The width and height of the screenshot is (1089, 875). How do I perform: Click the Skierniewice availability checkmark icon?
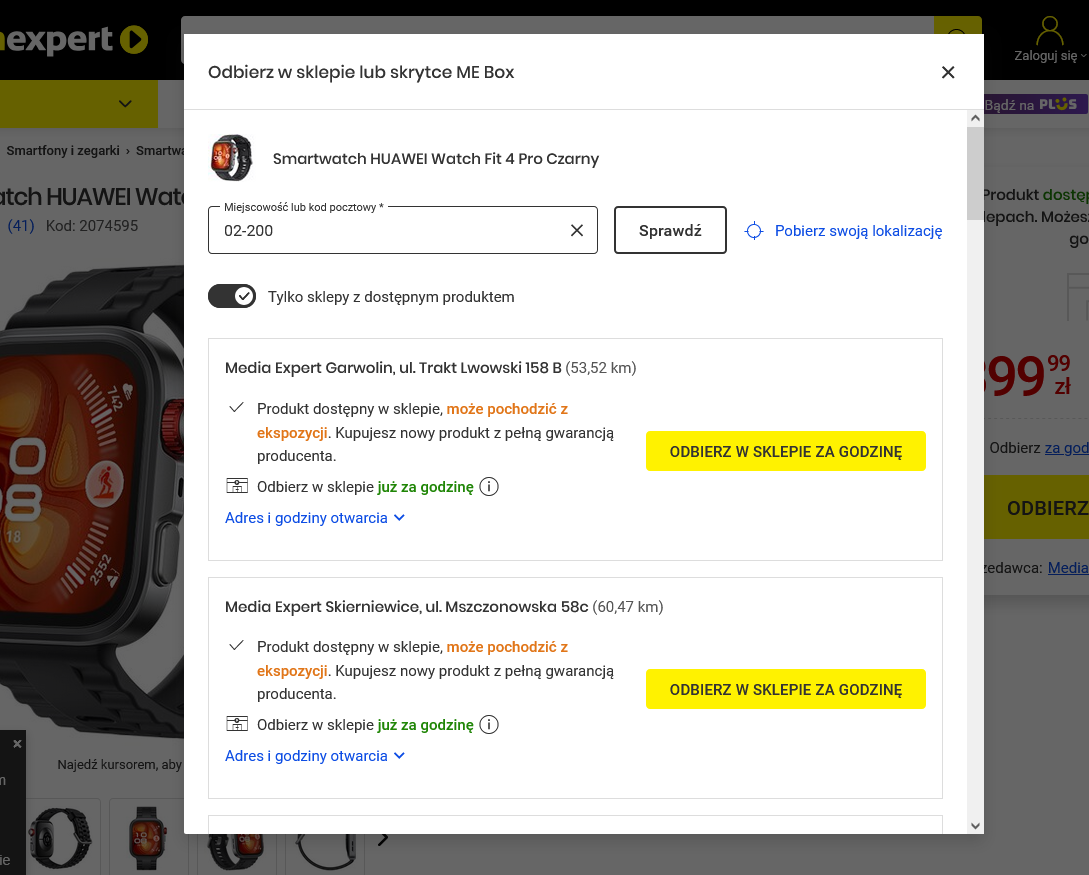pos(236,646)
